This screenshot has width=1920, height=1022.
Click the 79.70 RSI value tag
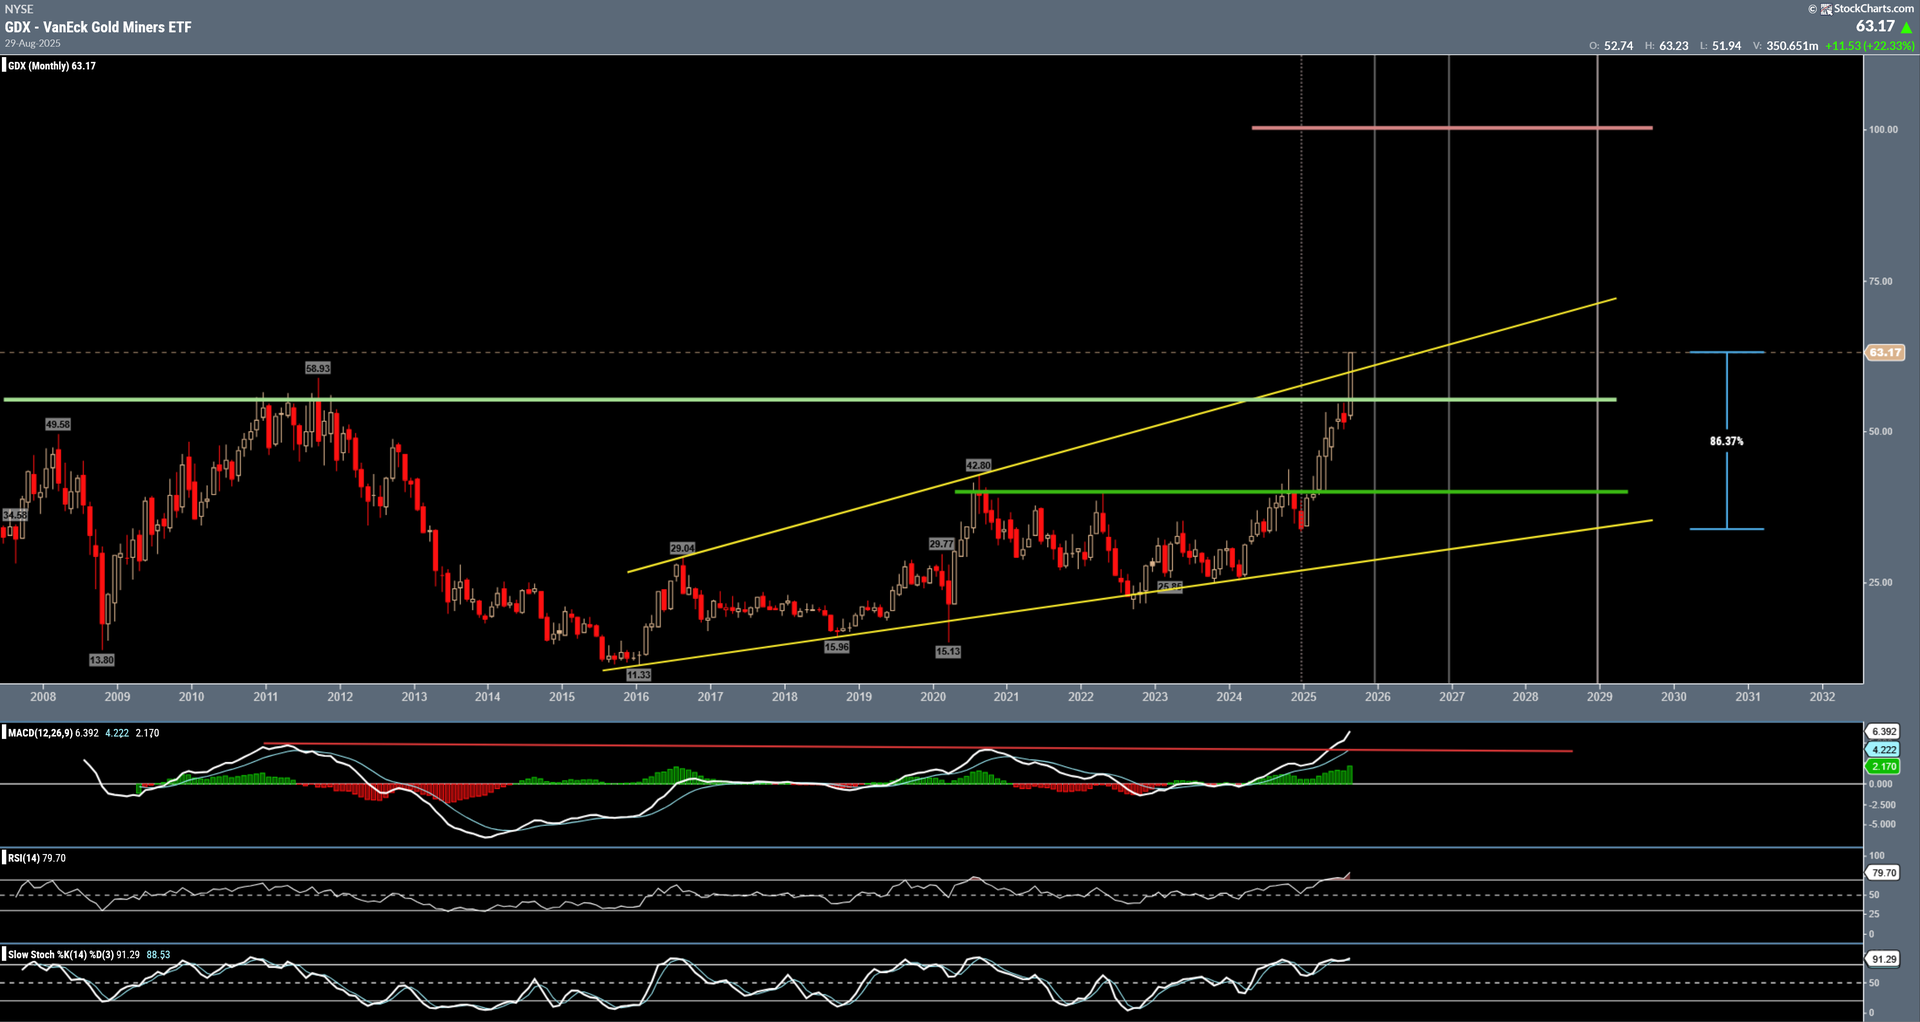point(1883,873)
